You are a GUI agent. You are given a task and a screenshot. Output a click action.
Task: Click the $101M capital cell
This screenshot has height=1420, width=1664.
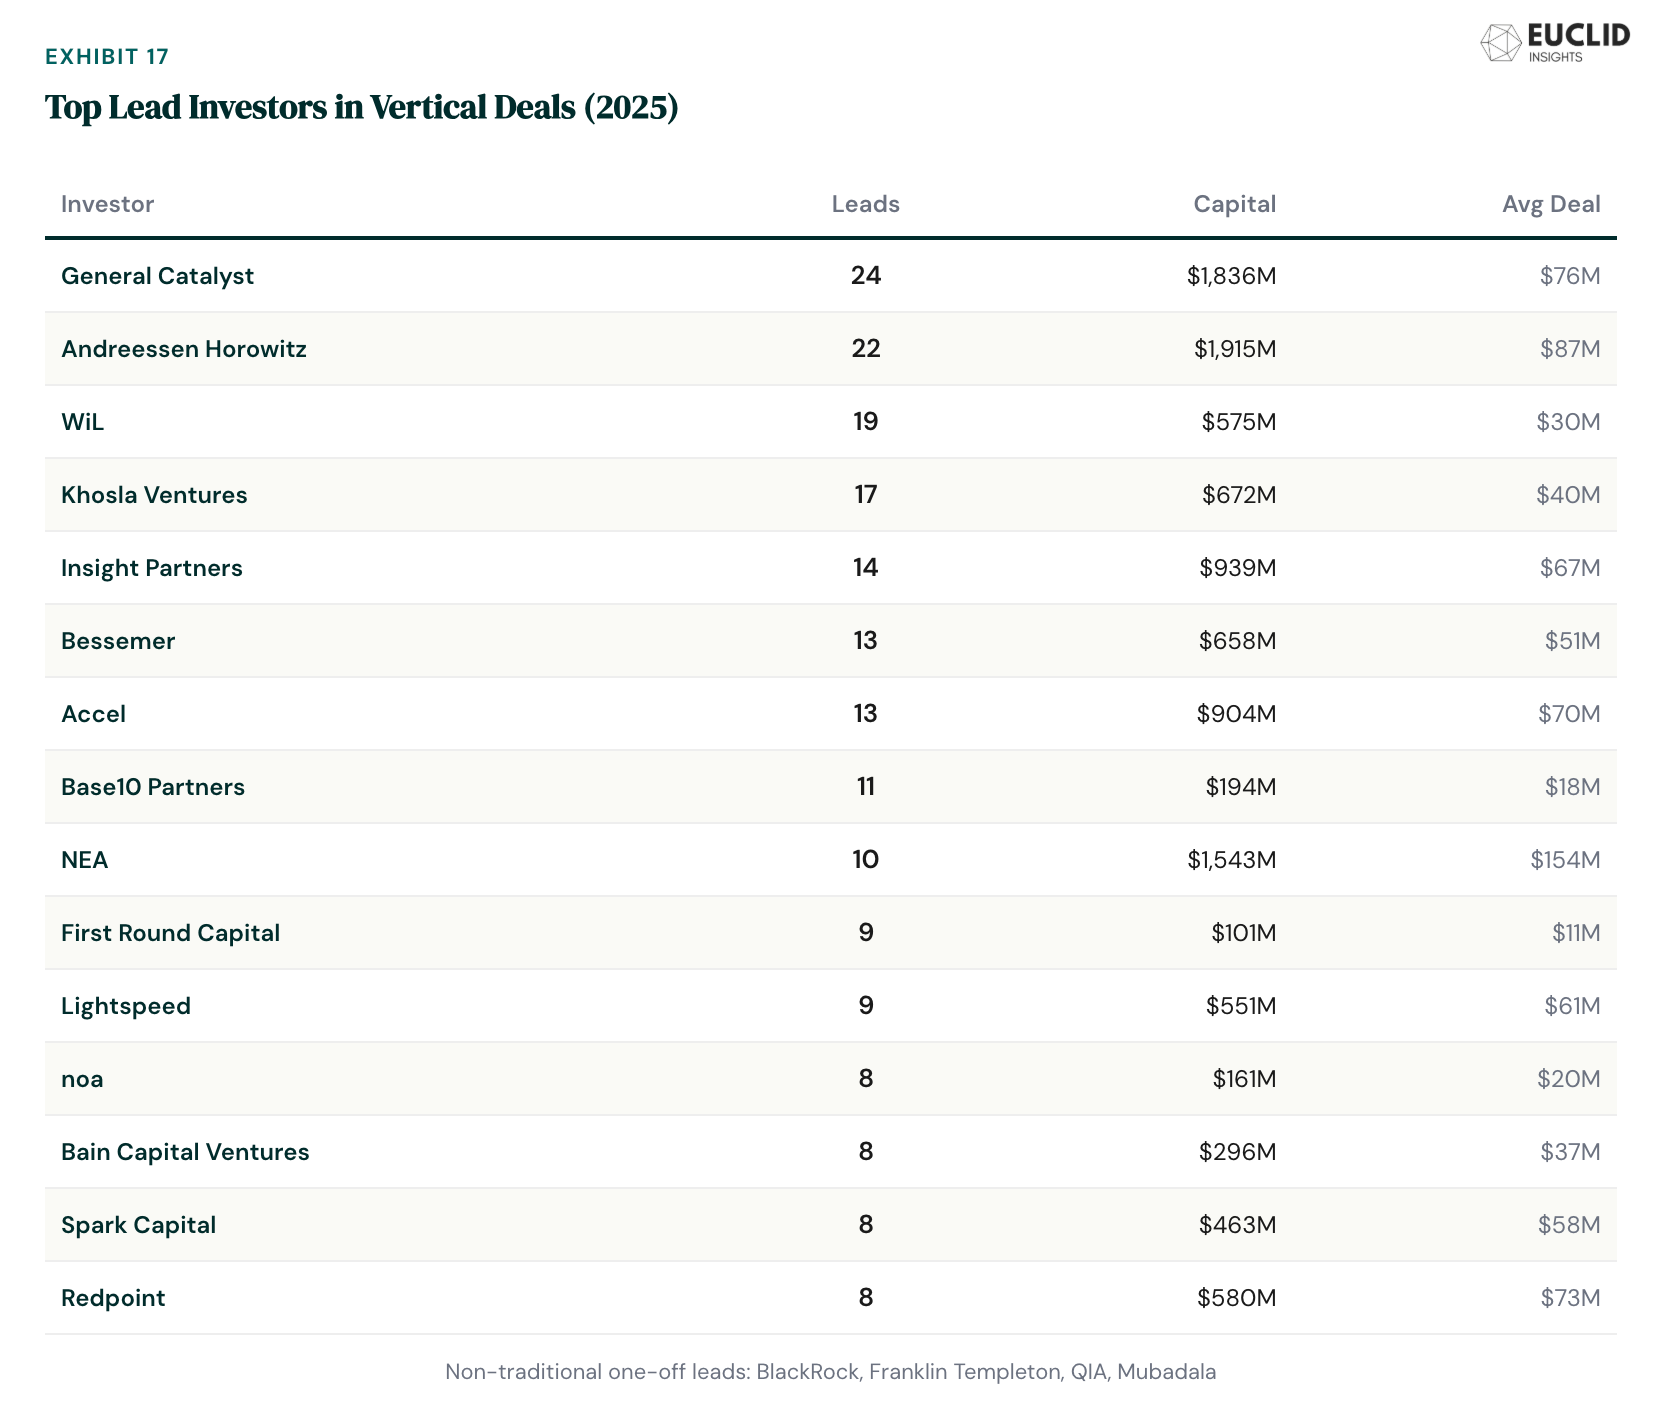click(x=1244, y=933)
